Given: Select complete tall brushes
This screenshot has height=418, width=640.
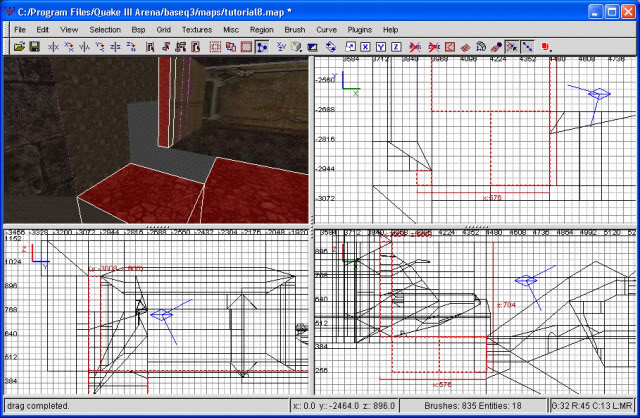Looking at the screenshot, I should pos(150,47).
